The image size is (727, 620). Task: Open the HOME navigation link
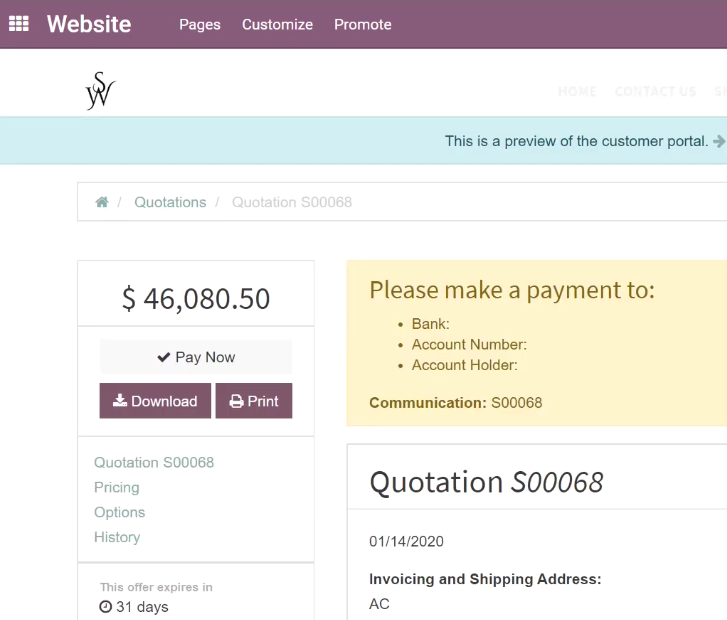click(577, 91)
